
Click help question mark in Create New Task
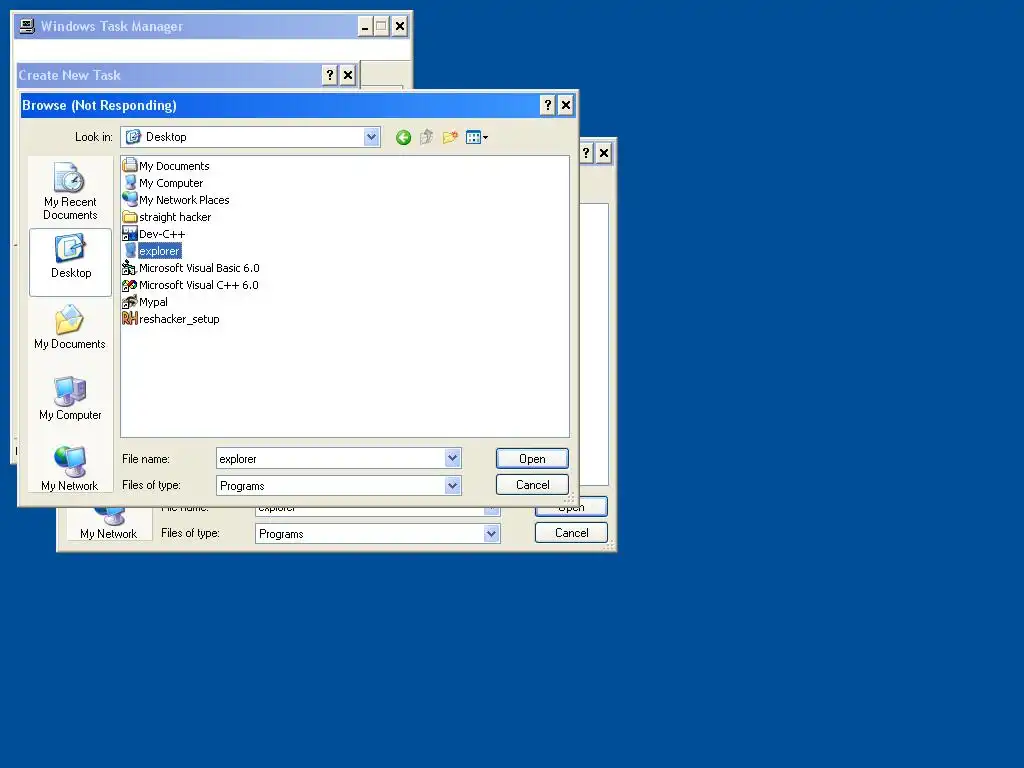pyautogui.click(x=329, y=75)
